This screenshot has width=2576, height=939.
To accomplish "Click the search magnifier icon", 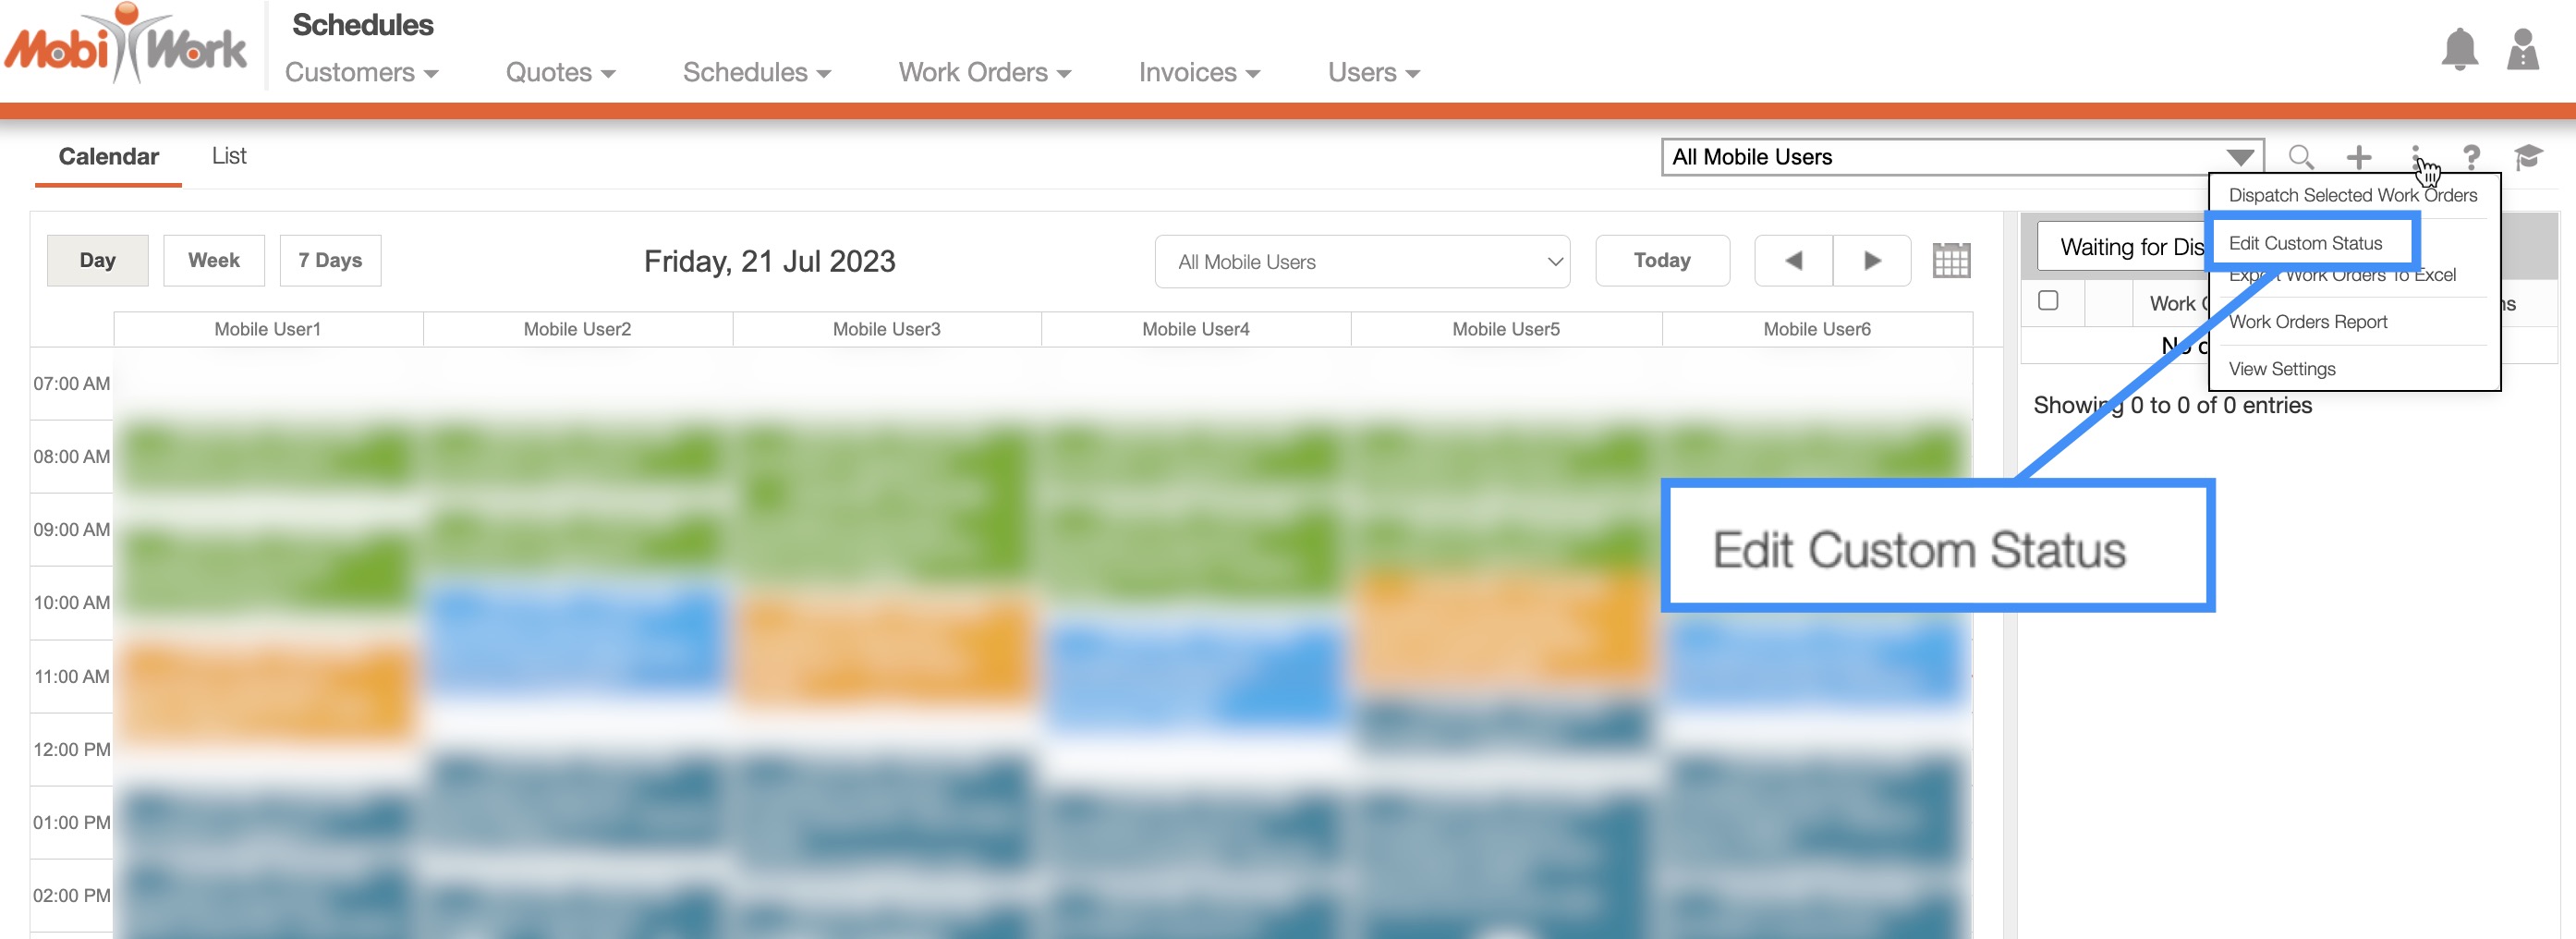I will 2301,157.
